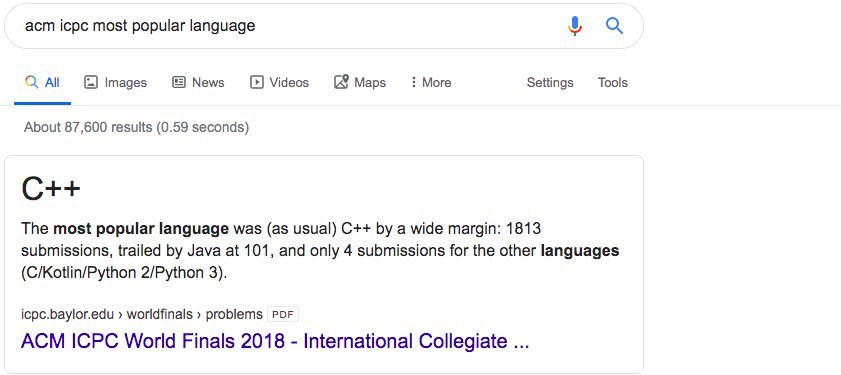Click the News tab newspaper icon
This screenshot has width=841, height=375.
click(x=179, y=82)
